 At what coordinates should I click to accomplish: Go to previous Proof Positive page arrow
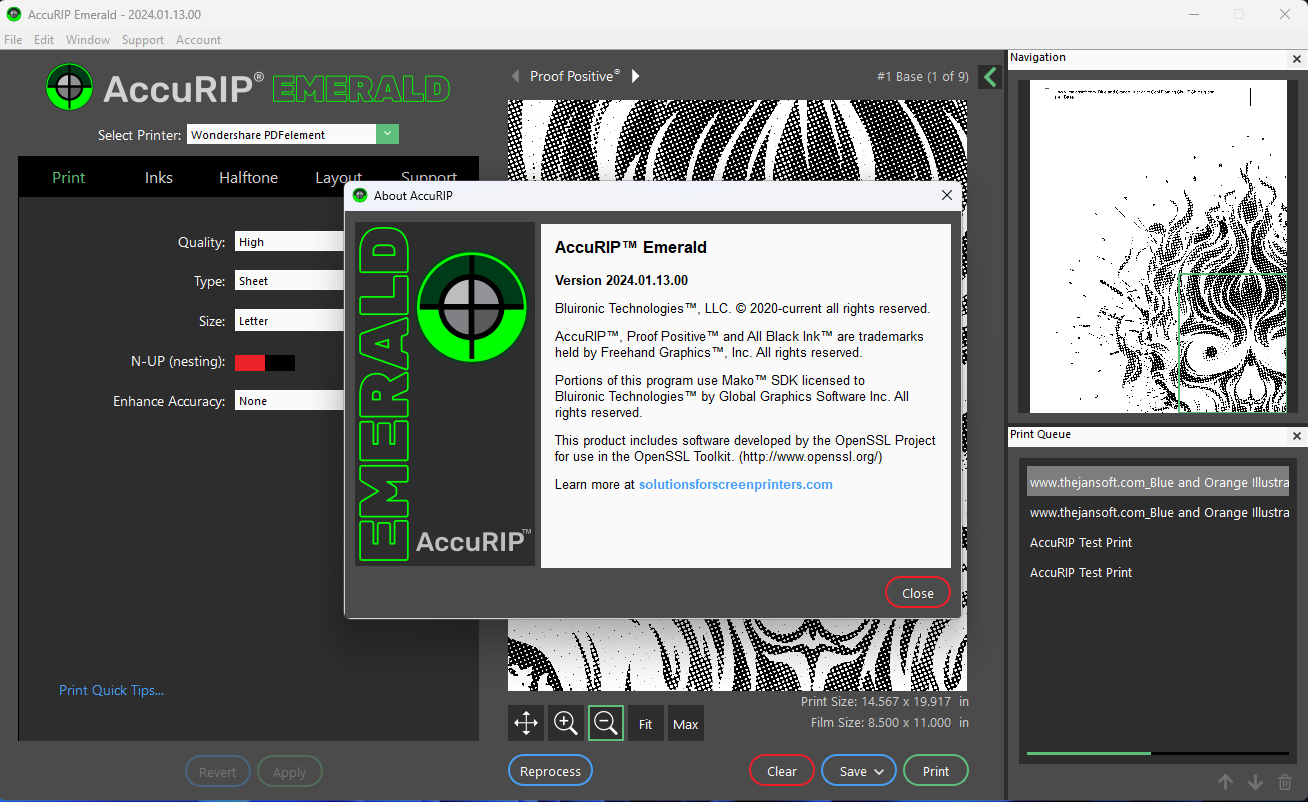point(516,76)
